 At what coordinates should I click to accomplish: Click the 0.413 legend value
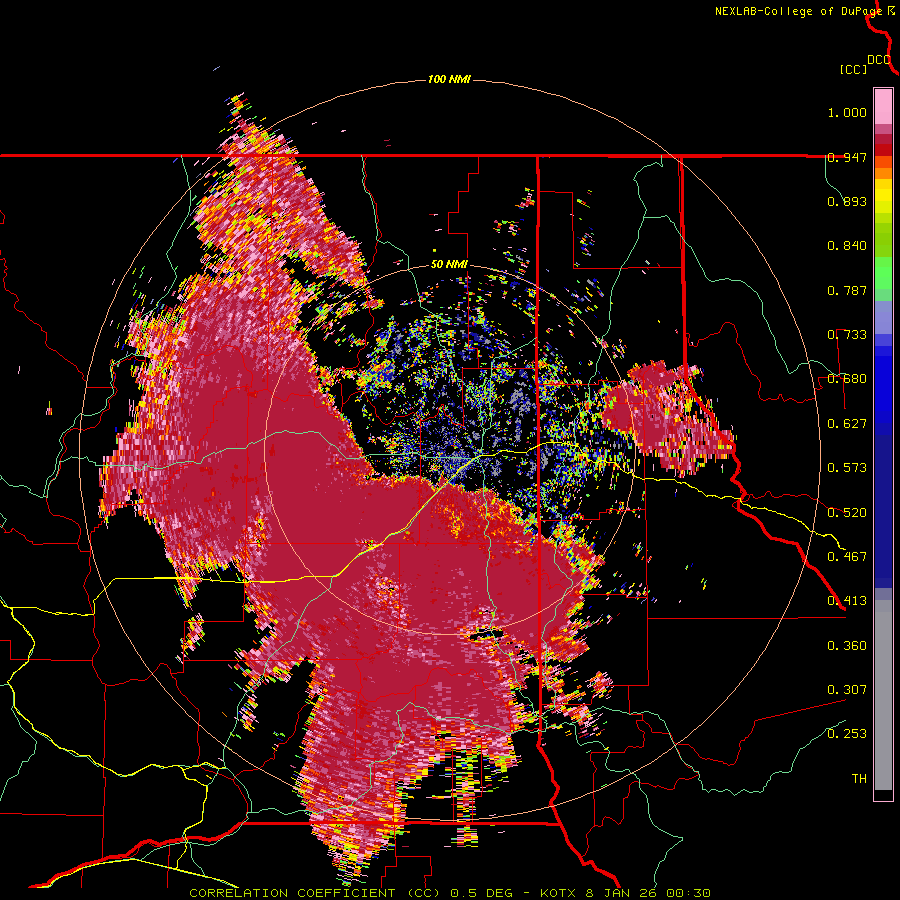[847, 601]
